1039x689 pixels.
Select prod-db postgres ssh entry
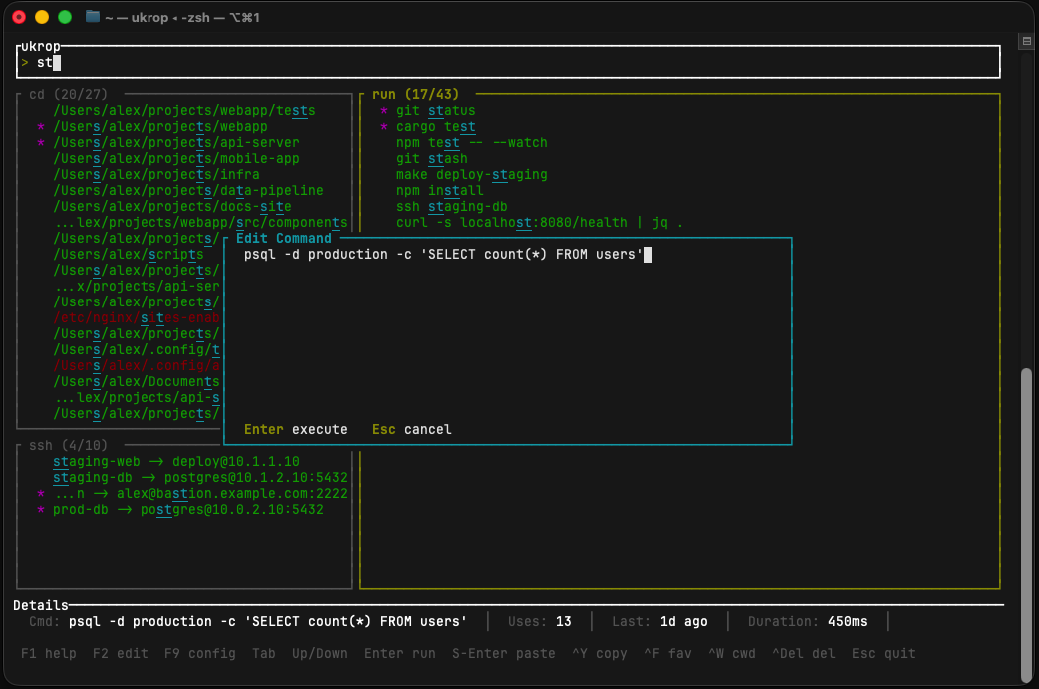[x=188, y=509]
